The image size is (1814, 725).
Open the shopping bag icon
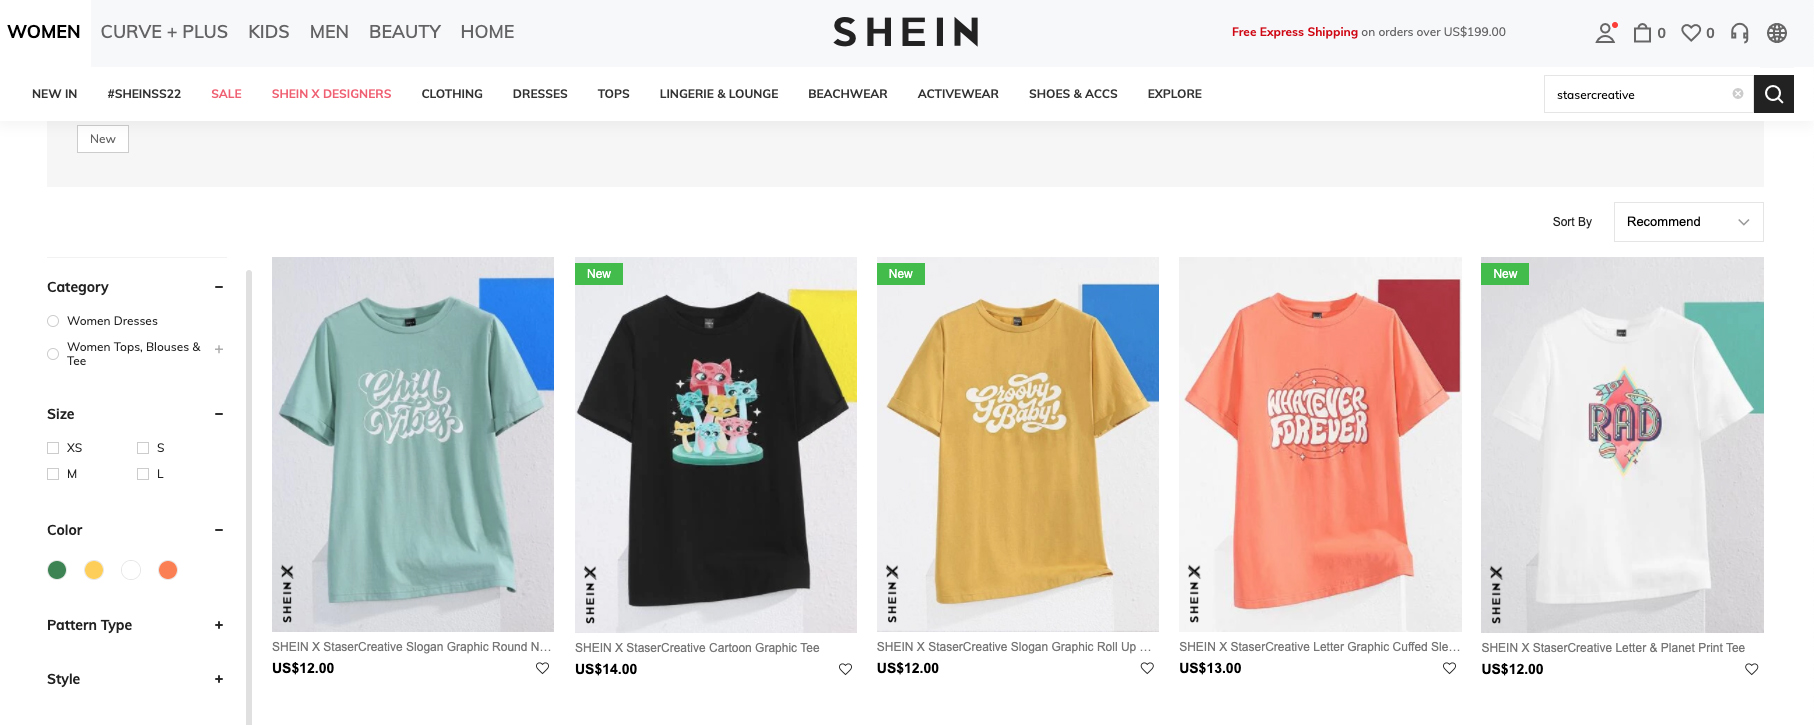[x=1642, y=33]
